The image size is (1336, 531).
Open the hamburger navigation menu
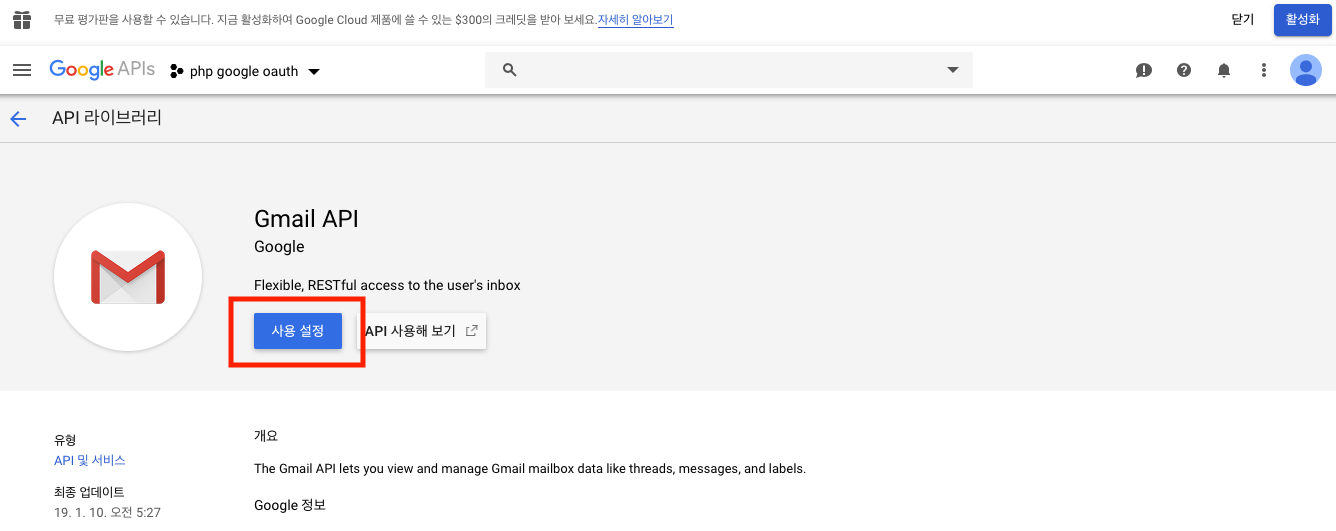click(x=22, y=70)
